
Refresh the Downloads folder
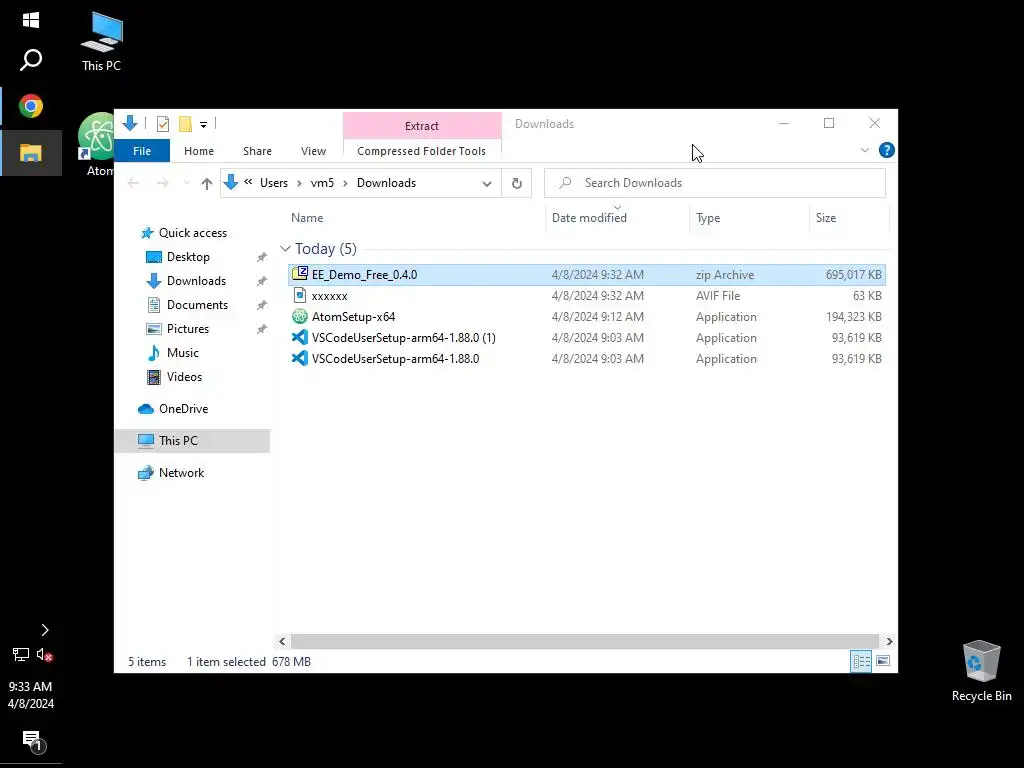(517, 184)
